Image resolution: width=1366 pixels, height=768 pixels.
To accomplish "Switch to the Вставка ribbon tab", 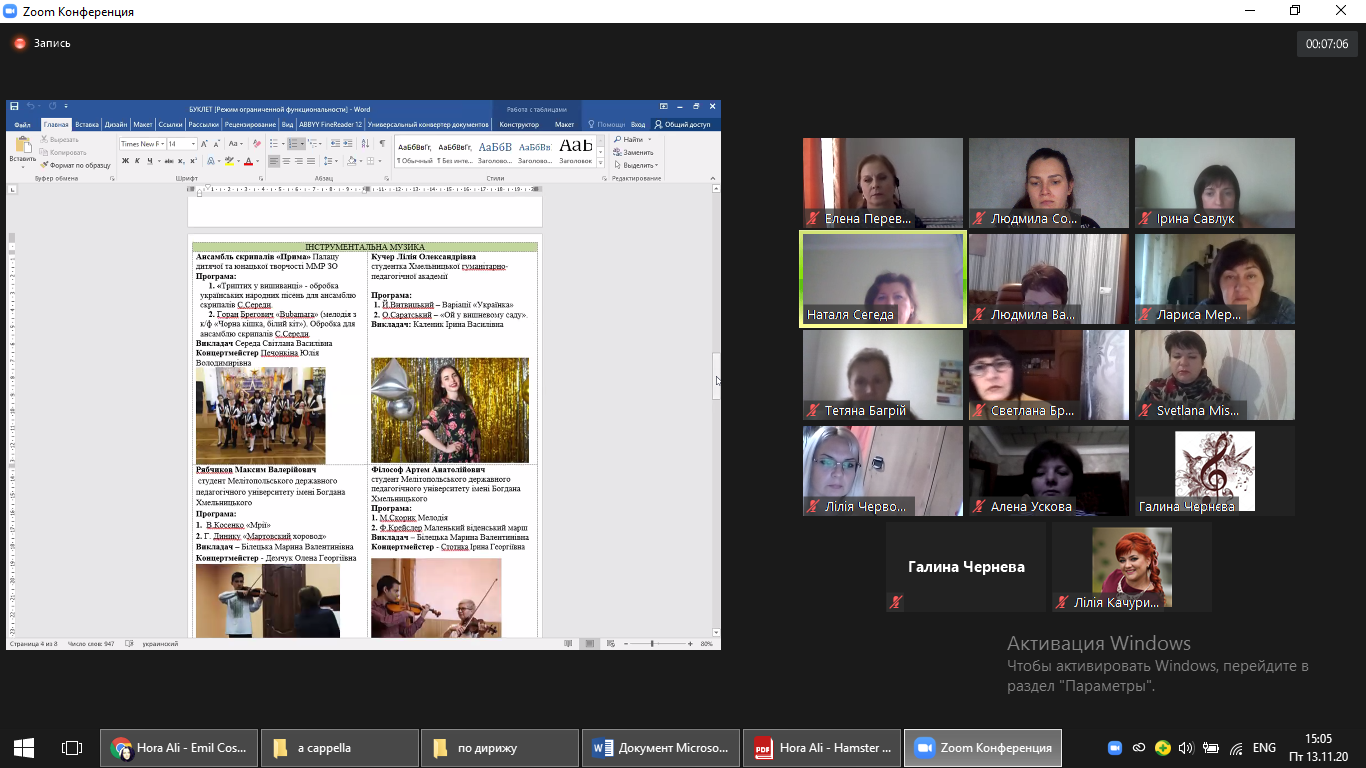I will (x=87, y=125).
